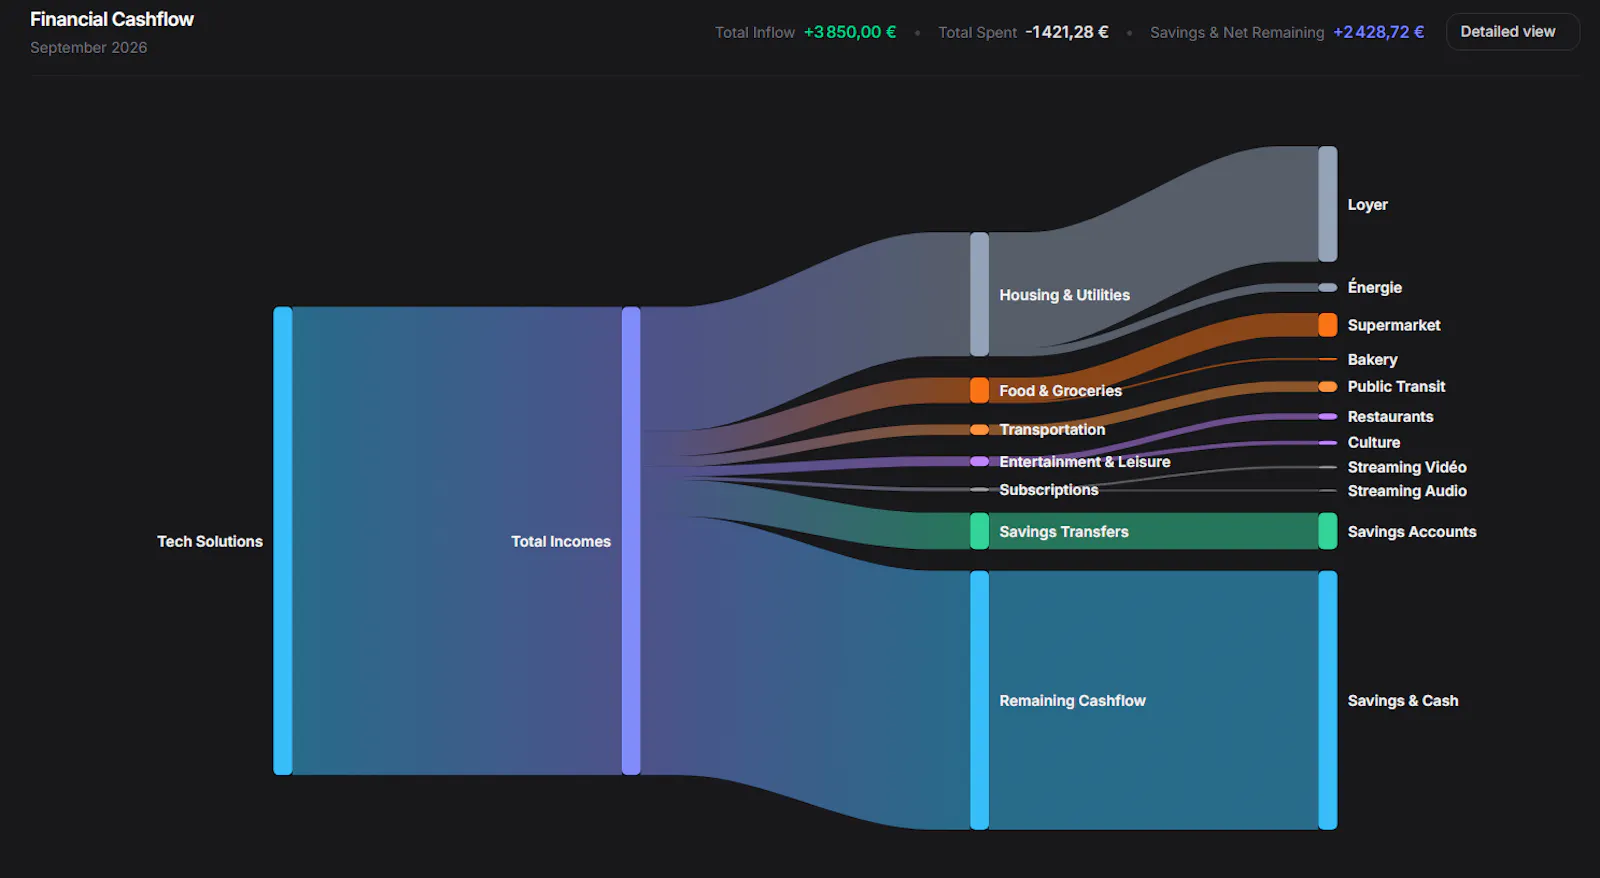The width and height of the screenshot is (1600, 878).
Task: Click the Public Transit label
Action: point(1396,387)
